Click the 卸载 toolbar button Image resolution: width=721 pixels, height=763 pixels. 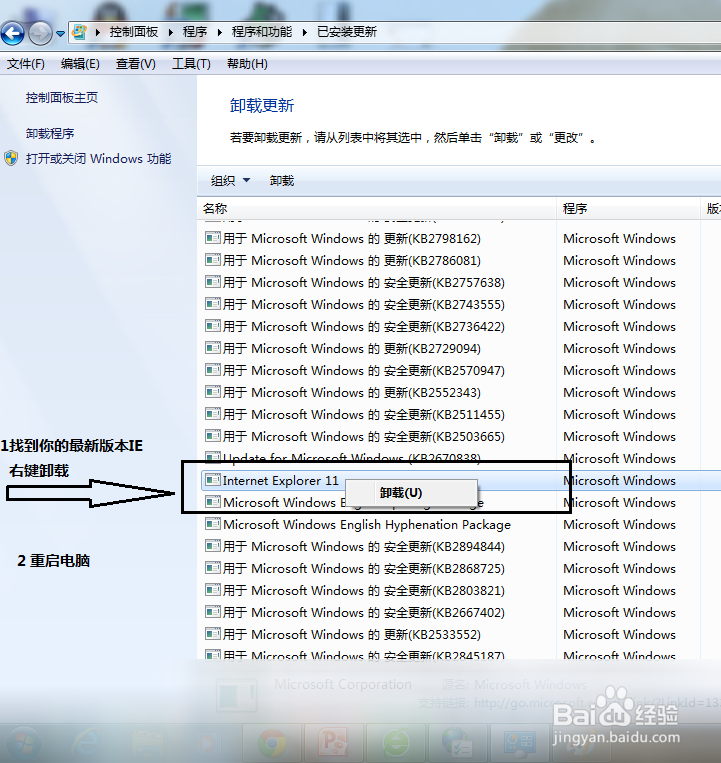[x=282, y=181]
